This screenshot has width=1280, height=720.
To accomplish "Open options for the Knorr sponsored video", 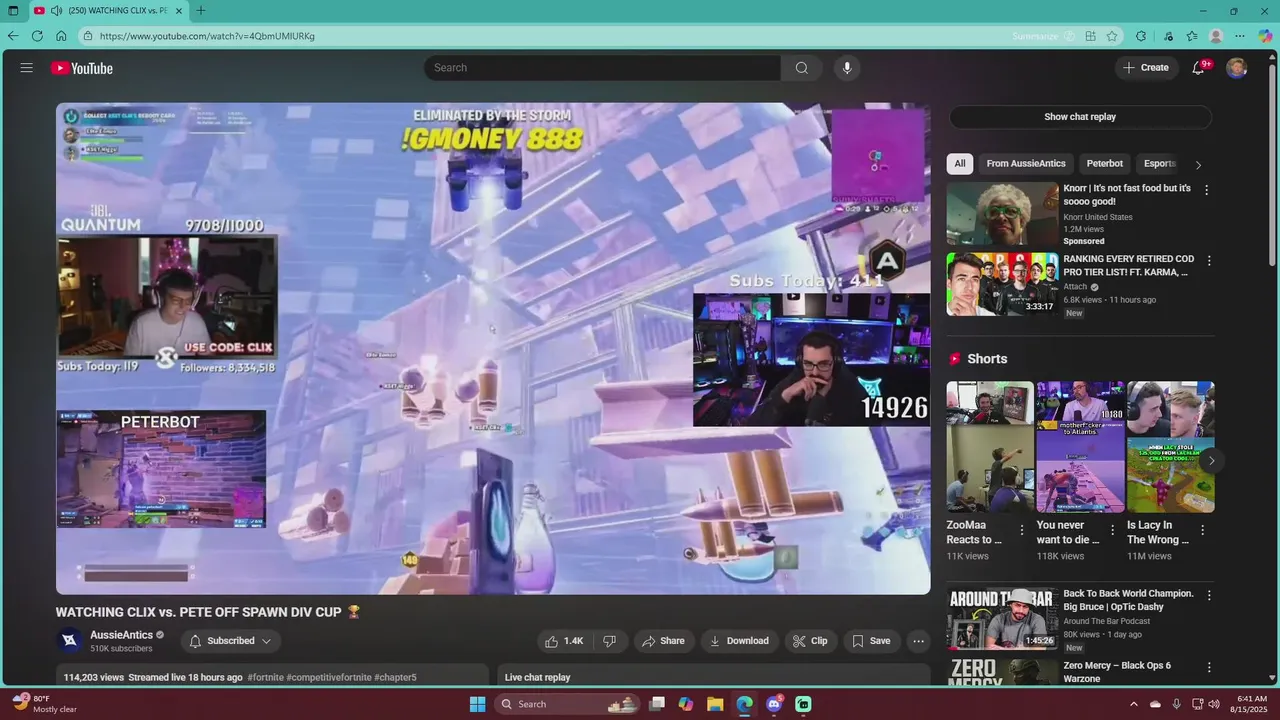I will pos(1207,190).
